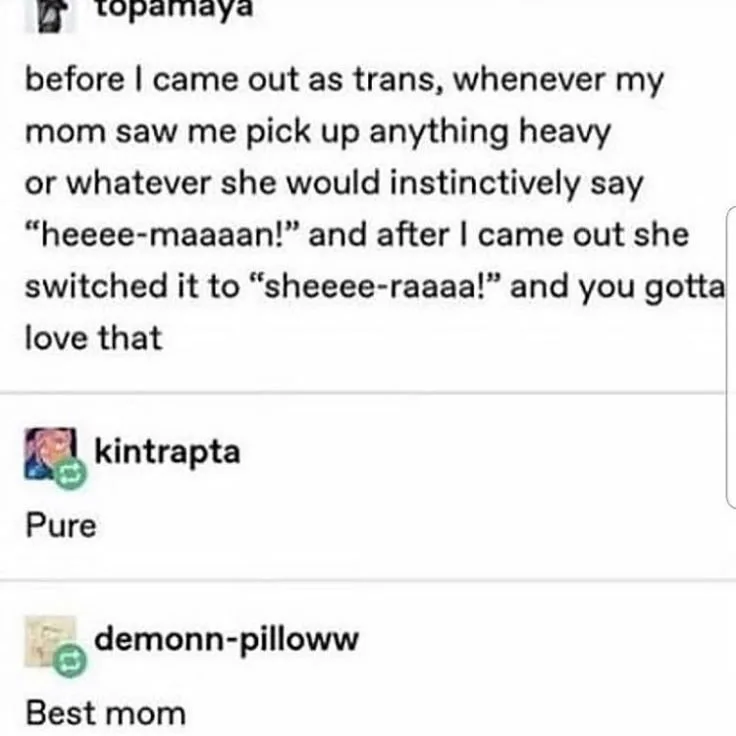Open demonn-pilloww's beige avatar image

pyautogui.click(x=50, y=641)
